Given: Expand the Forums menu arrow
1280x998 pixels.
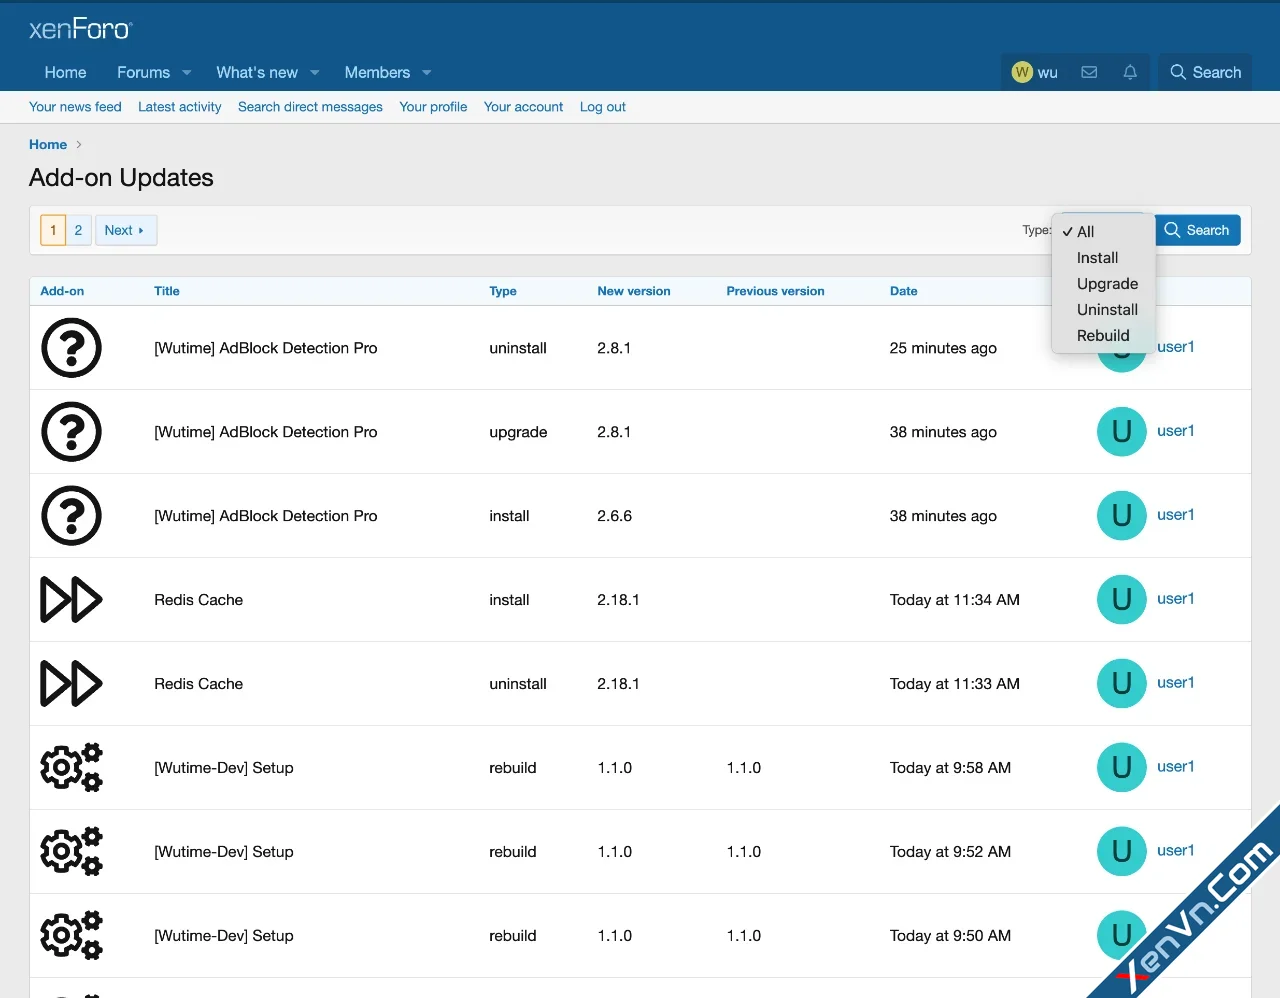Looking at the screenshot, I should point(187,73).
